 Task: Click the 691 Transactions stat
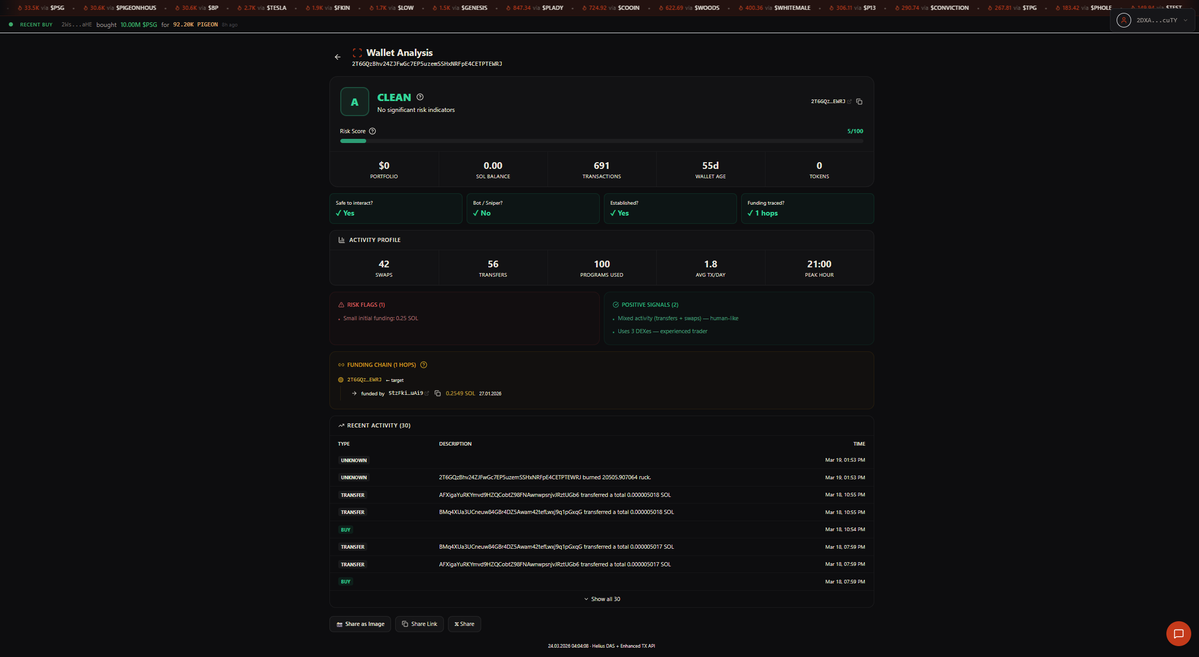click(602, 169)
